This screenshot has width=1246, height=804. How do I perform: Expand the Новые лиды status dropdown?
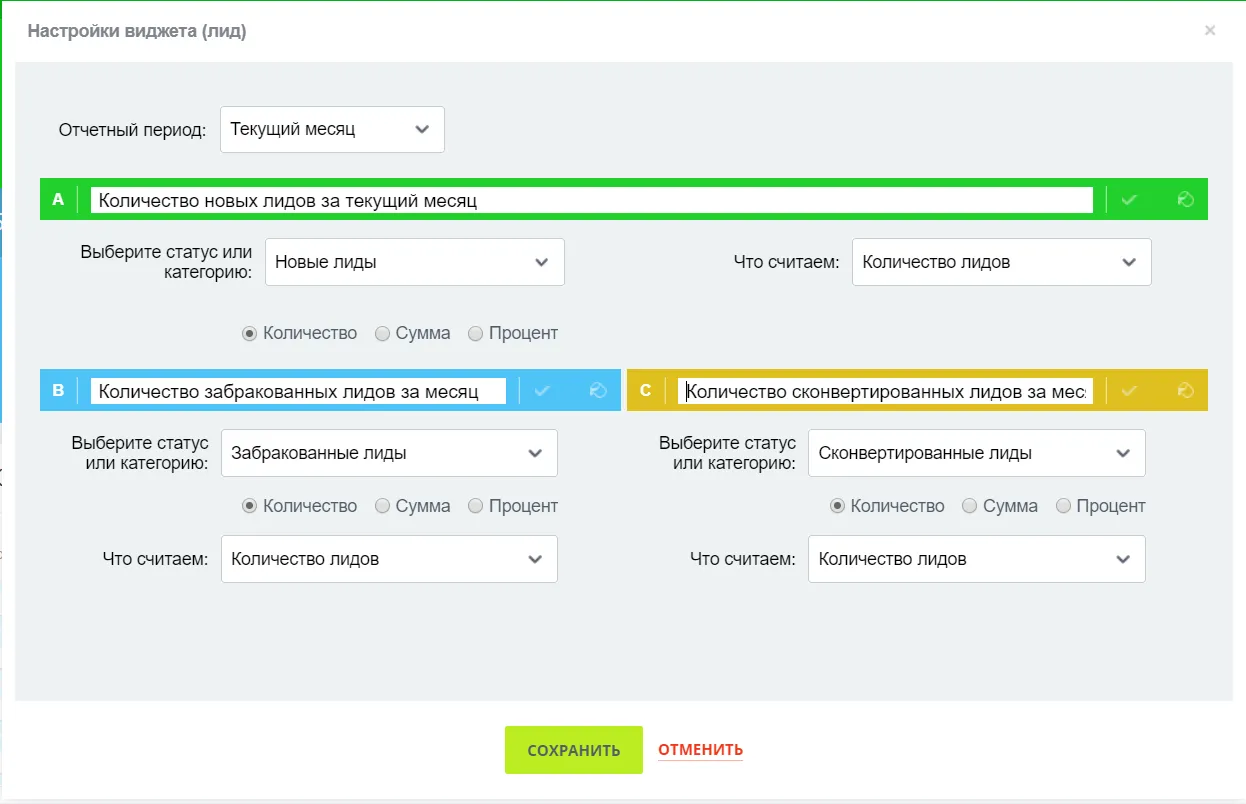pyautogui.click(x=414, y=262)
